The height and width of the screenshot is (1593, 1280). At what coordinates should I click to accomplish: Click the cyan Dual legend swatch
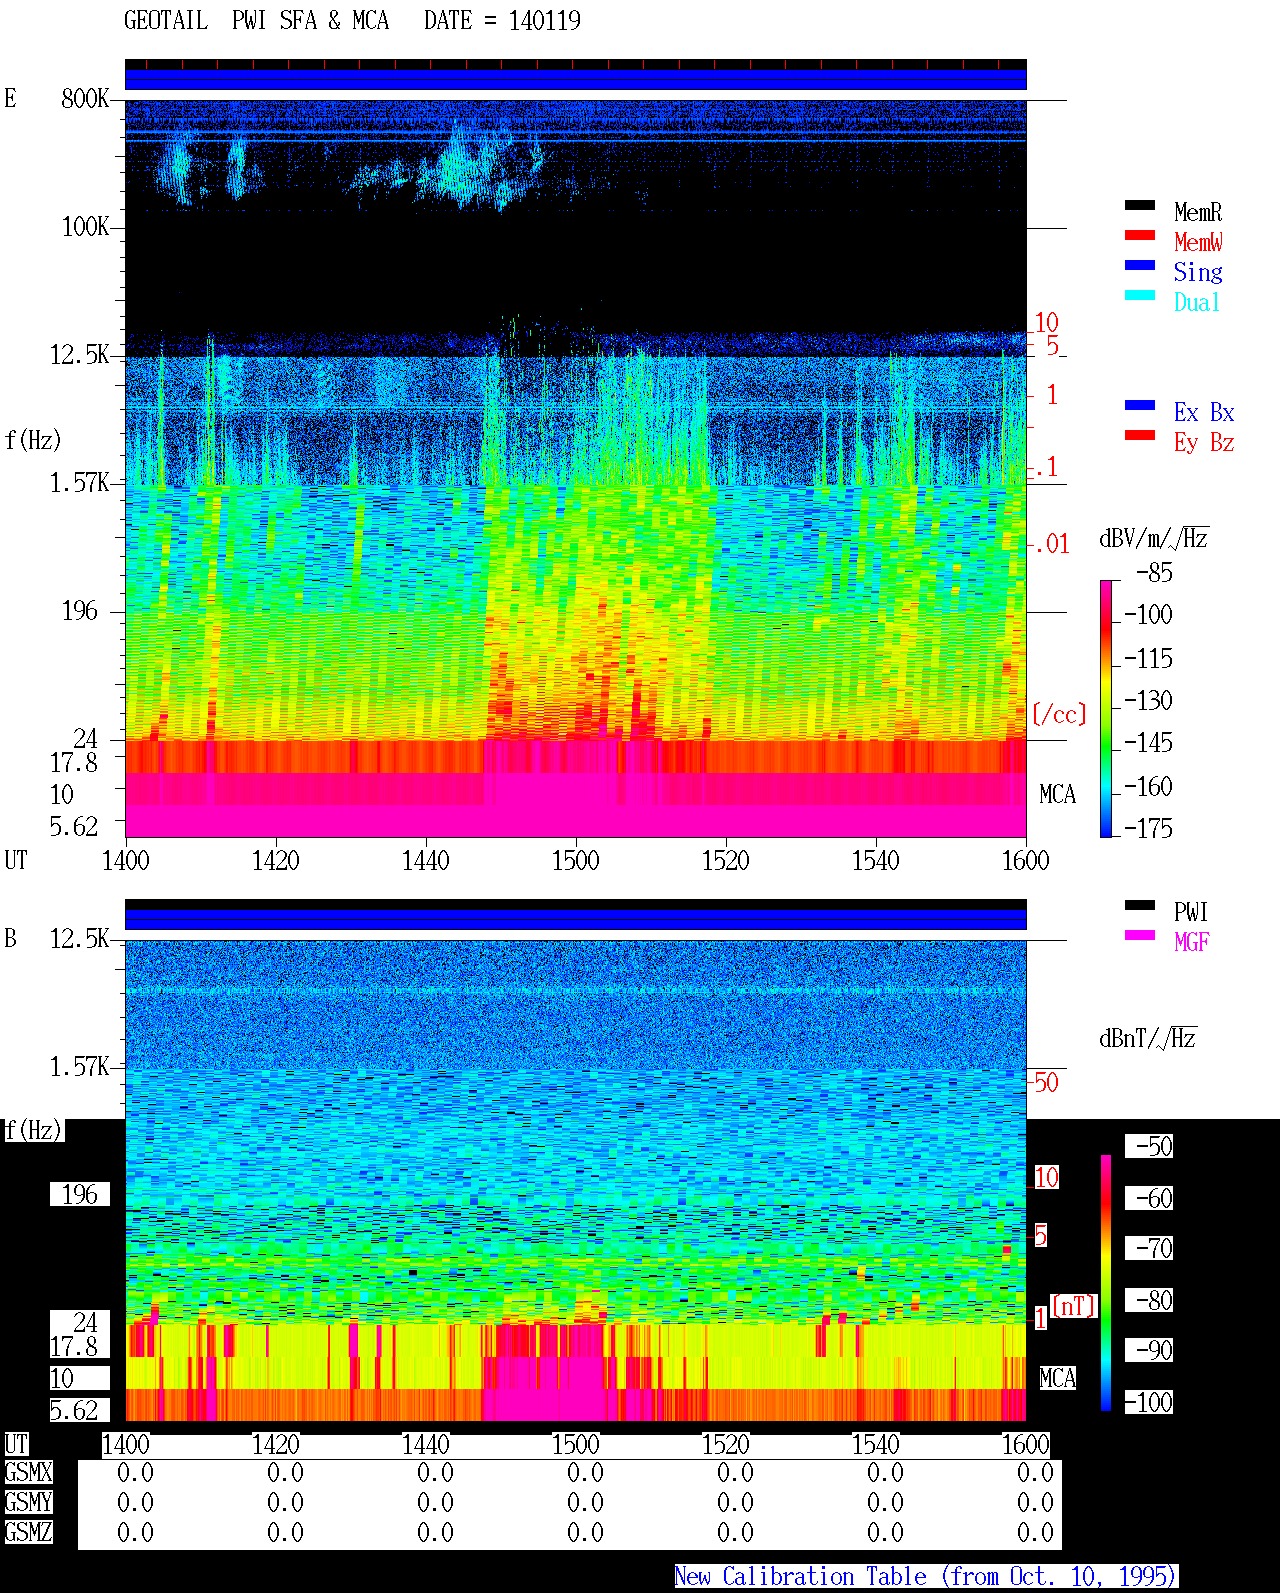1140,295
